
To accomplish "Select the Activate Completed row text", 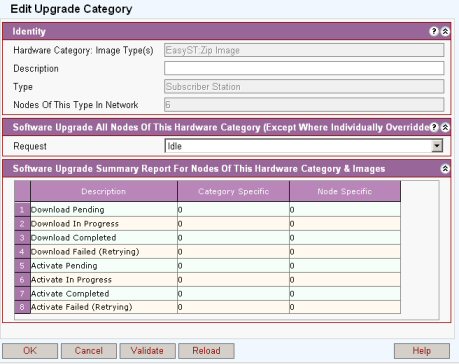I will pyautogui.click(x=70, y=294).
